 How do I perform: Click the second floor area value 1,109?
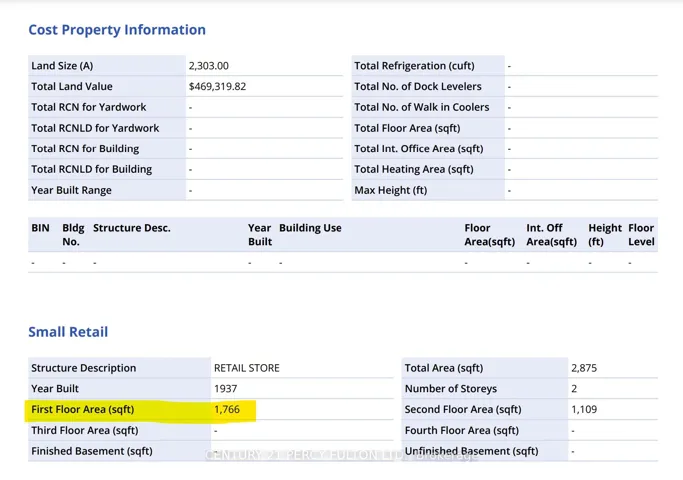[x=584, y=409]
